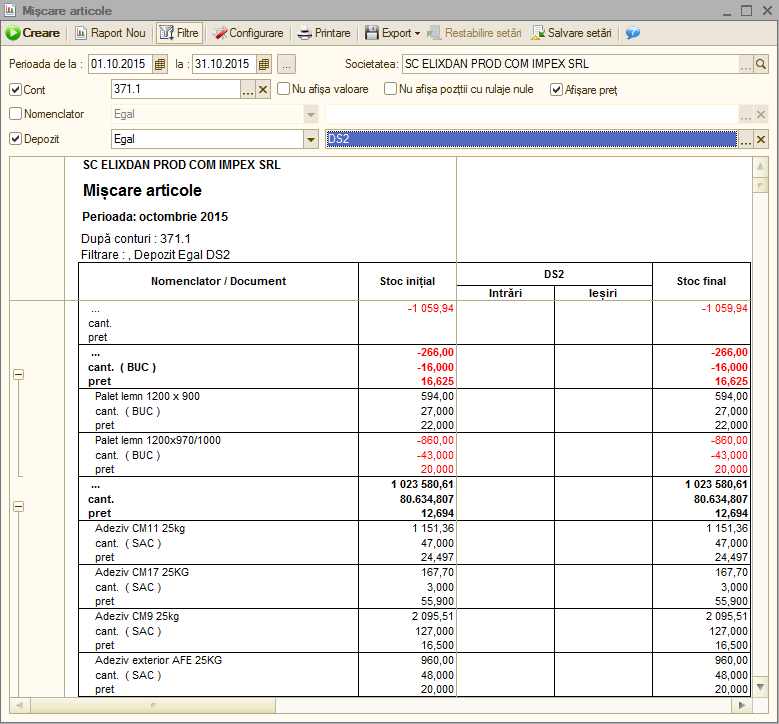This screenshot has height=724, width=779.
Task: Disable the Afișare preț checkbox
Action: tap(556, 89)
